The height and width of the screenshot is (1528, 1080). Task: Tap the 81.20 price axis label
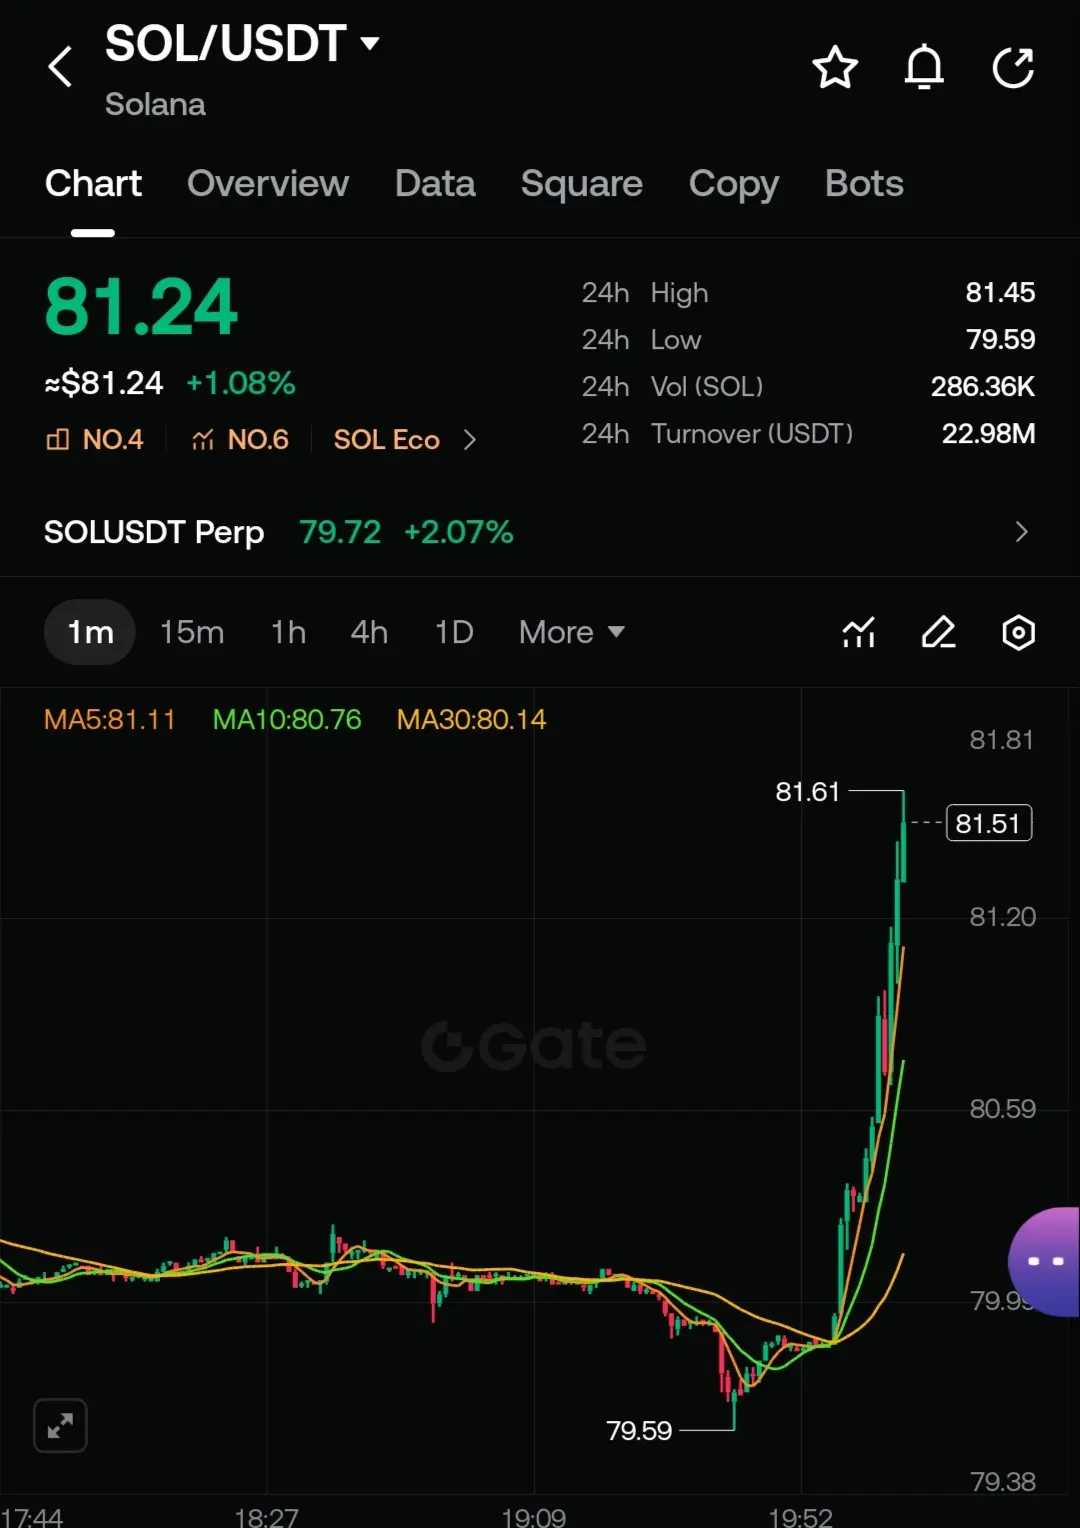(1002, 917)
